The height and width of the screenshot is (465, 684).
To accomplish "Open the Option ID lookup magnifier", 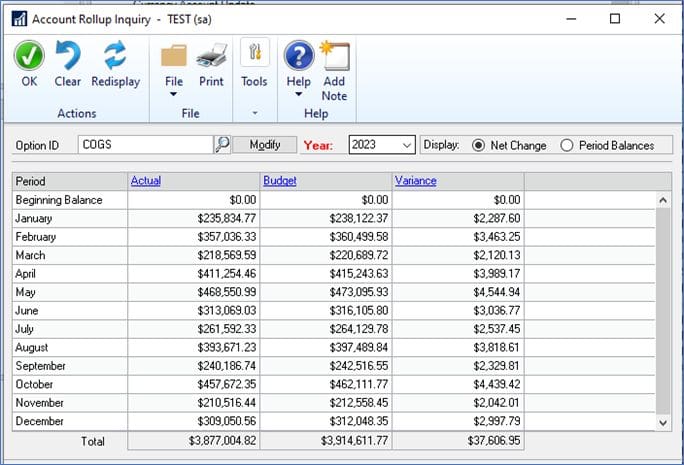I will pos(222,144).
